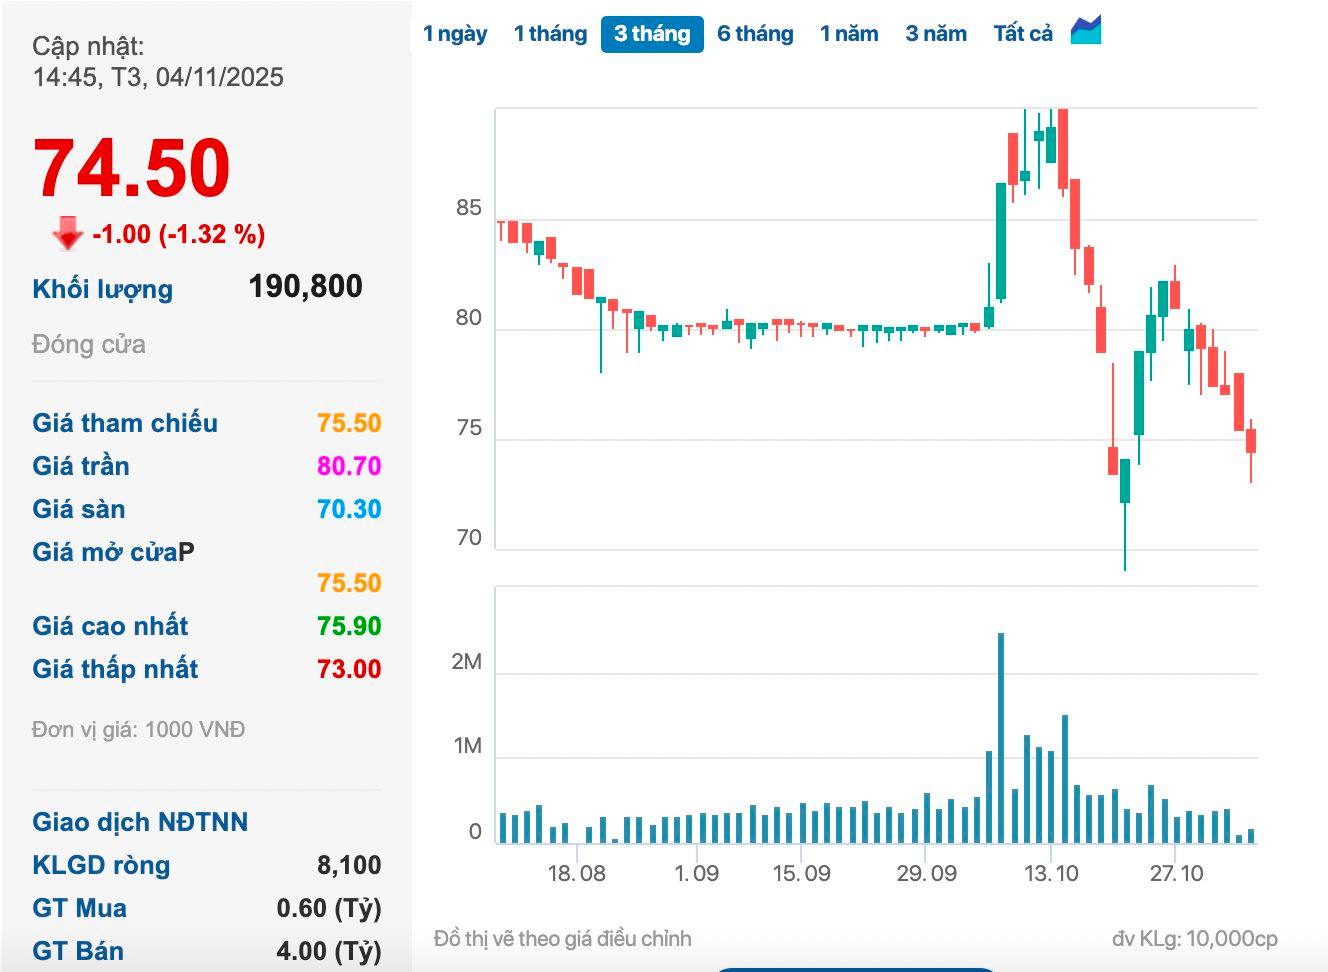Image resolution: width=1328 pixels, height=972 pixels.
Task: Click the 13.10 date label on axis
Action: (x=1051, y=873)
